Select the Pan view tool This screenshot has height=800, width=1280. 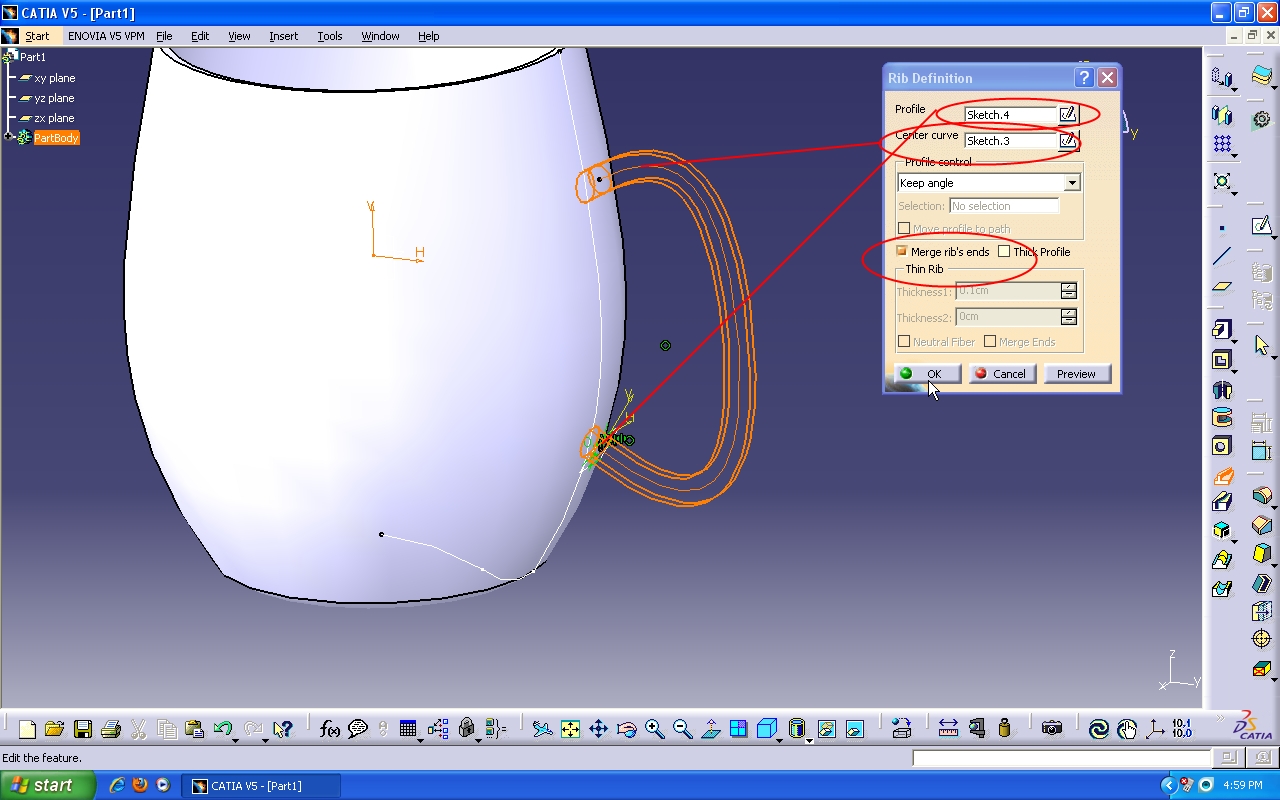click(x=598, y=729)
